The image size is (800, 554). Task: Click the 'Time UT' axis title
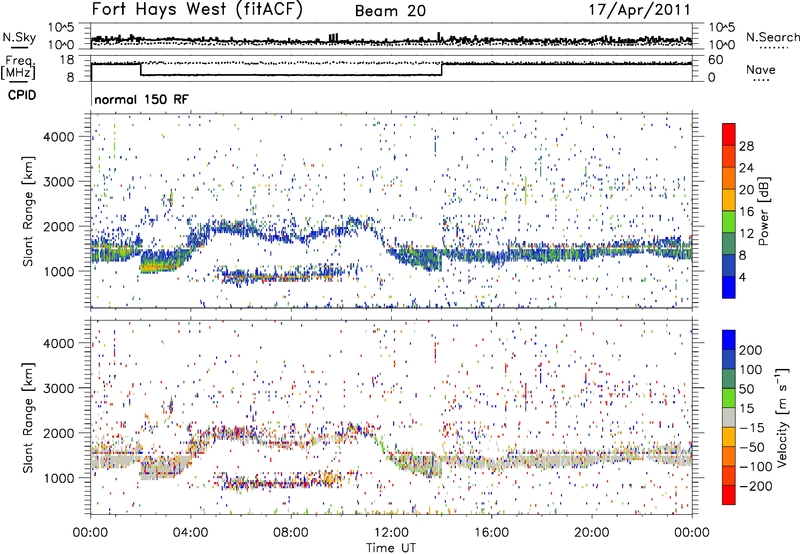click(391, 548)
